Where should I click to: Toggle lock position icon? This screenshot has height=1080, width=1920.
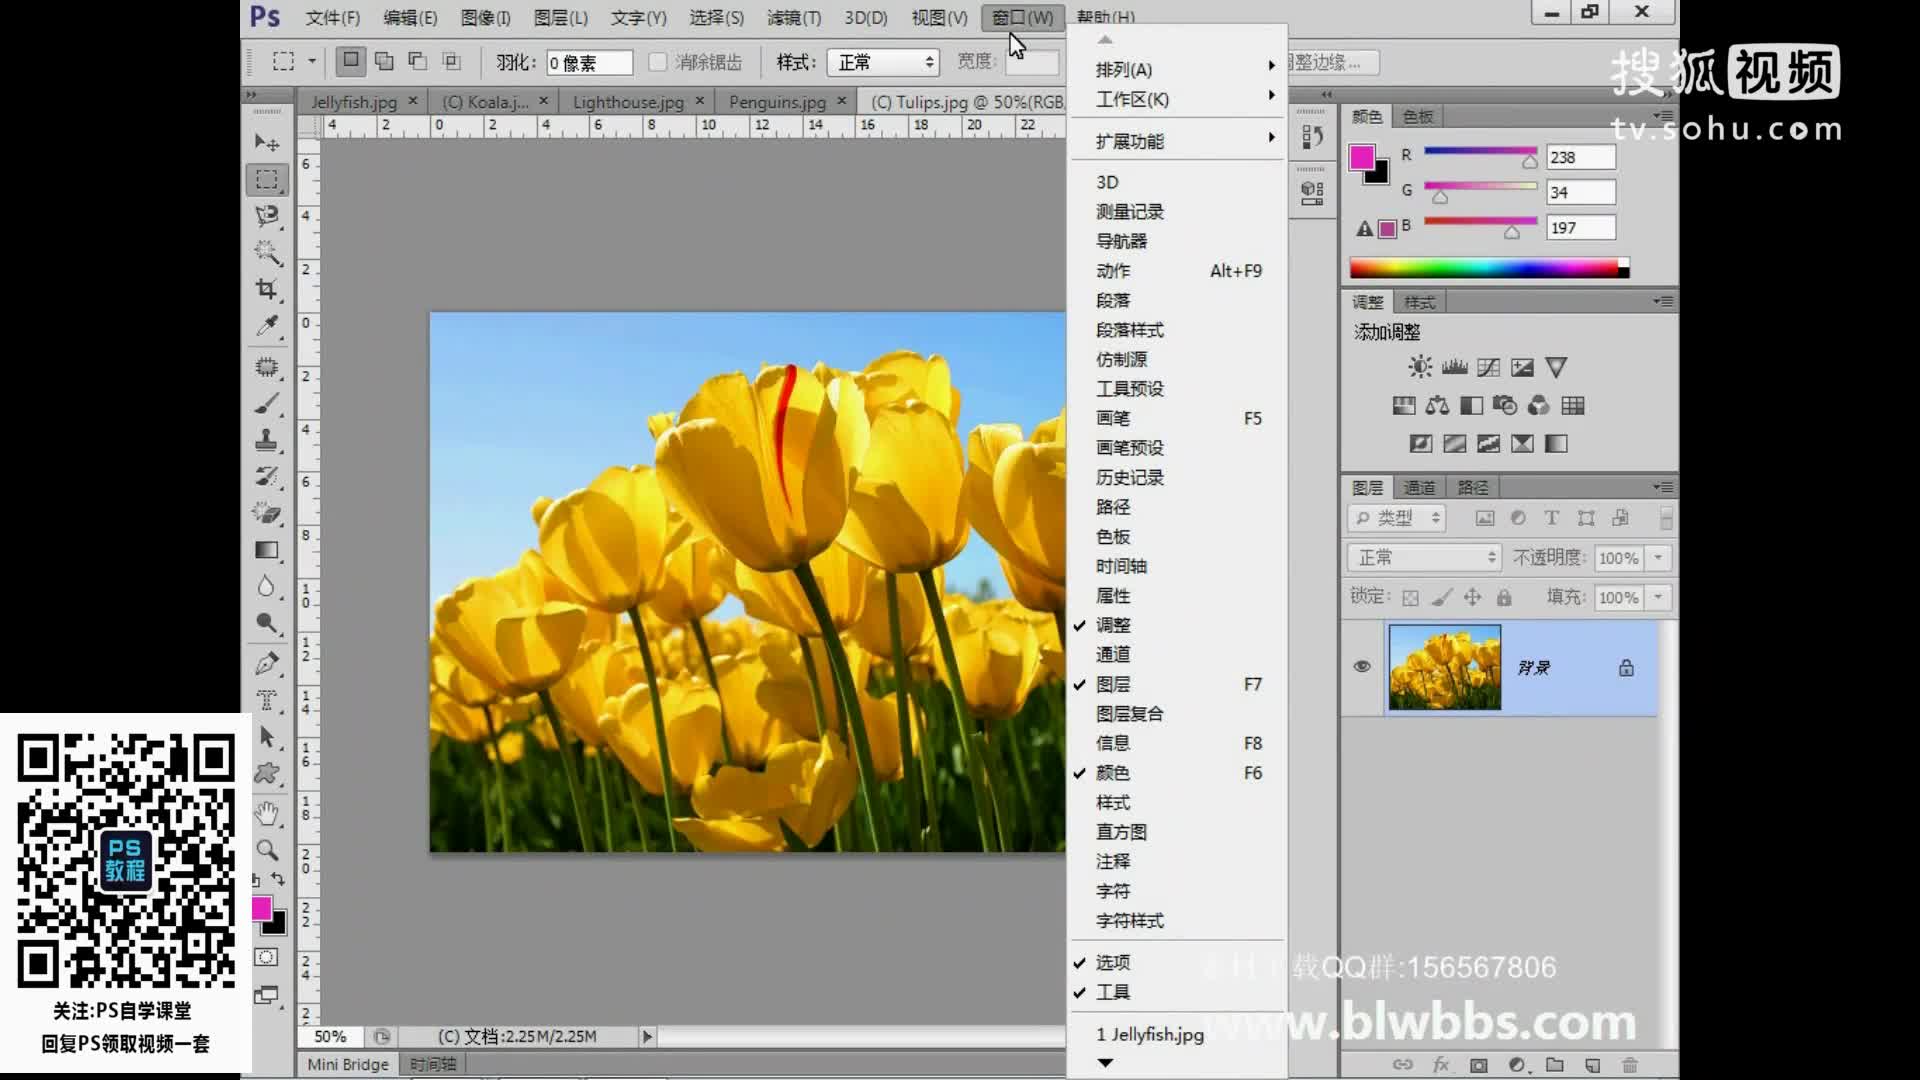click(1472, 598)
